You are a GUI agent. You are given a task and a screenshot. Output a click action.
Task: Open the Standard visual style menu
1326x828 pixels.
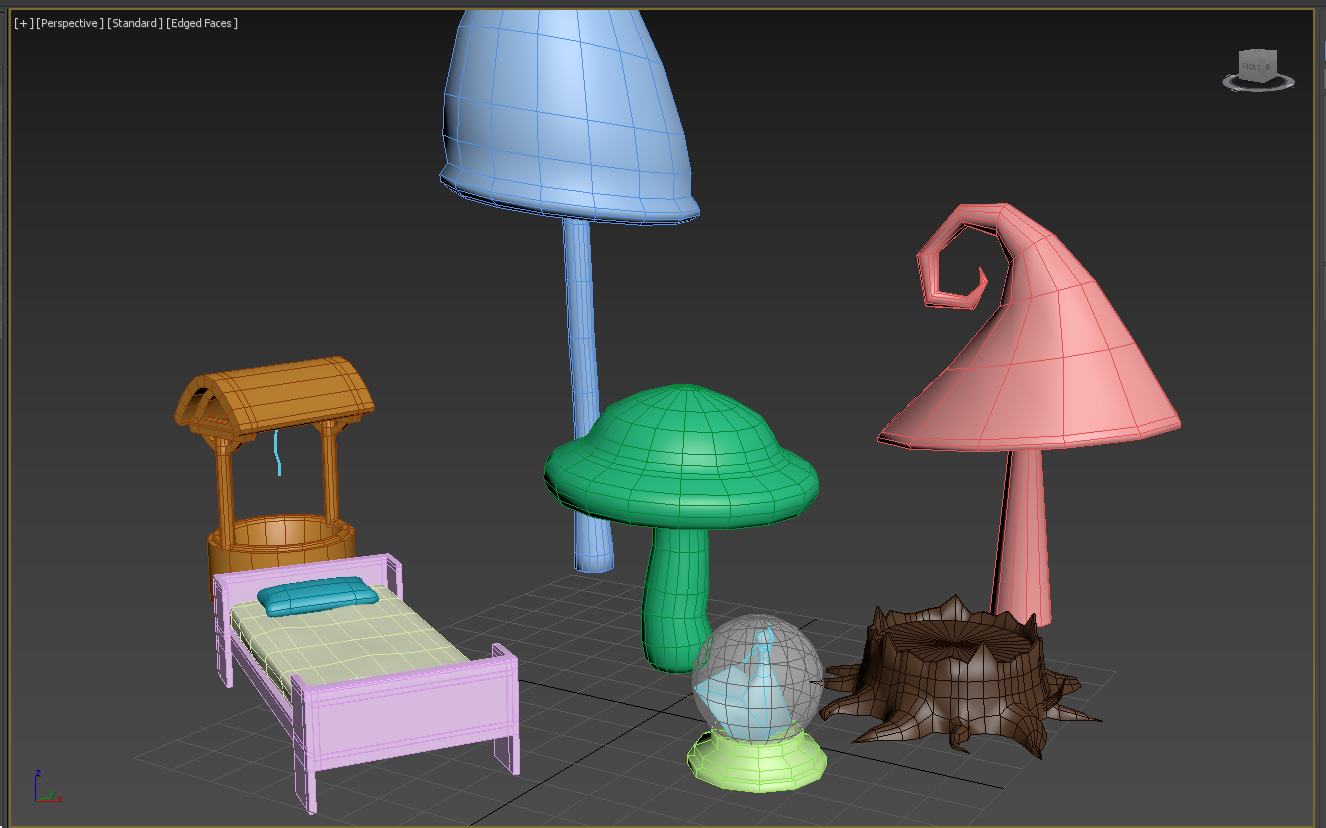134,23
